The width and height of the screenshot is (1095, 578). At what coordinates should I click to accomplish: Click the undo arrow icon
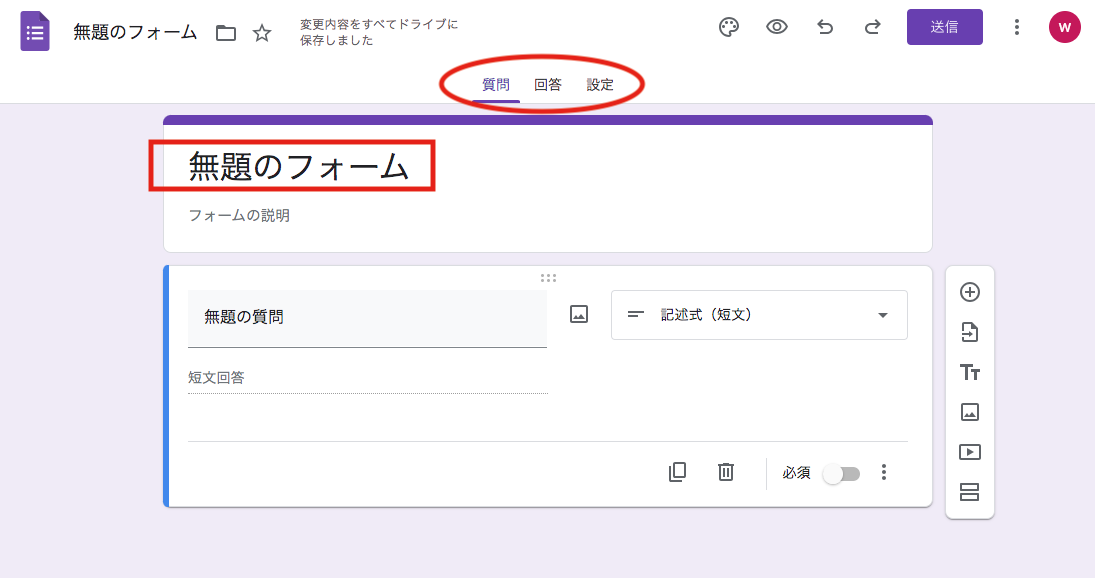(825, 27)
